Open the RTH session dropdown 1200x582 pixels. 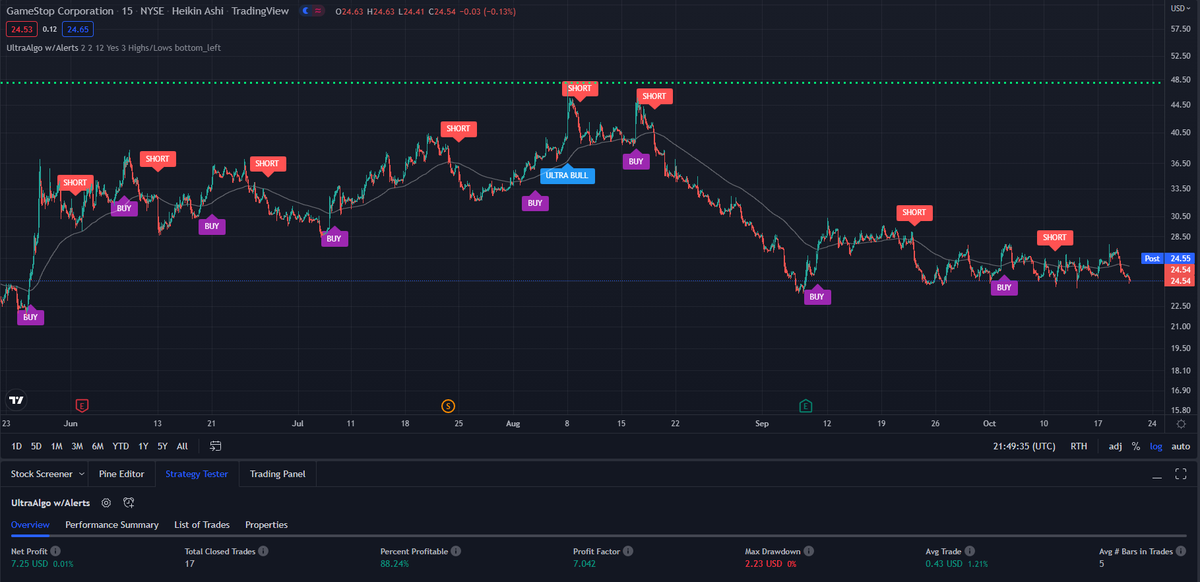point(1079,446)
